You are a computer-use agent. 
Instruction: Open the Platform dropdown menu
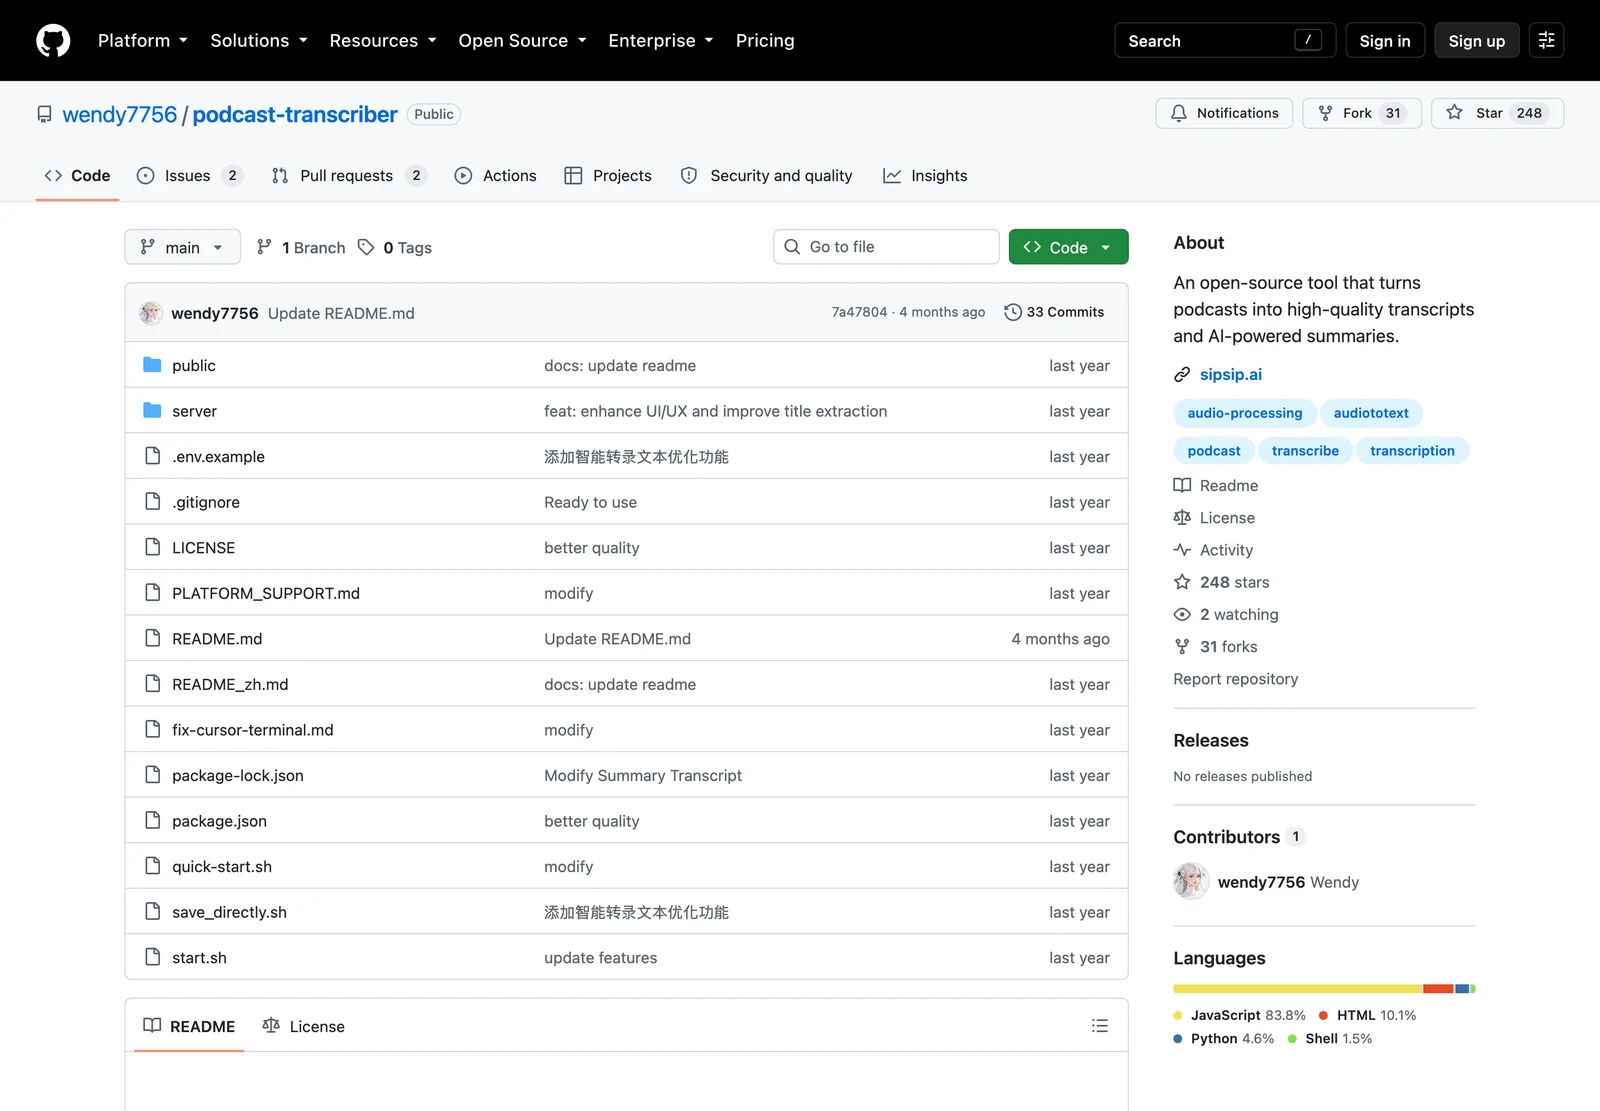click(x=142, y=40)
